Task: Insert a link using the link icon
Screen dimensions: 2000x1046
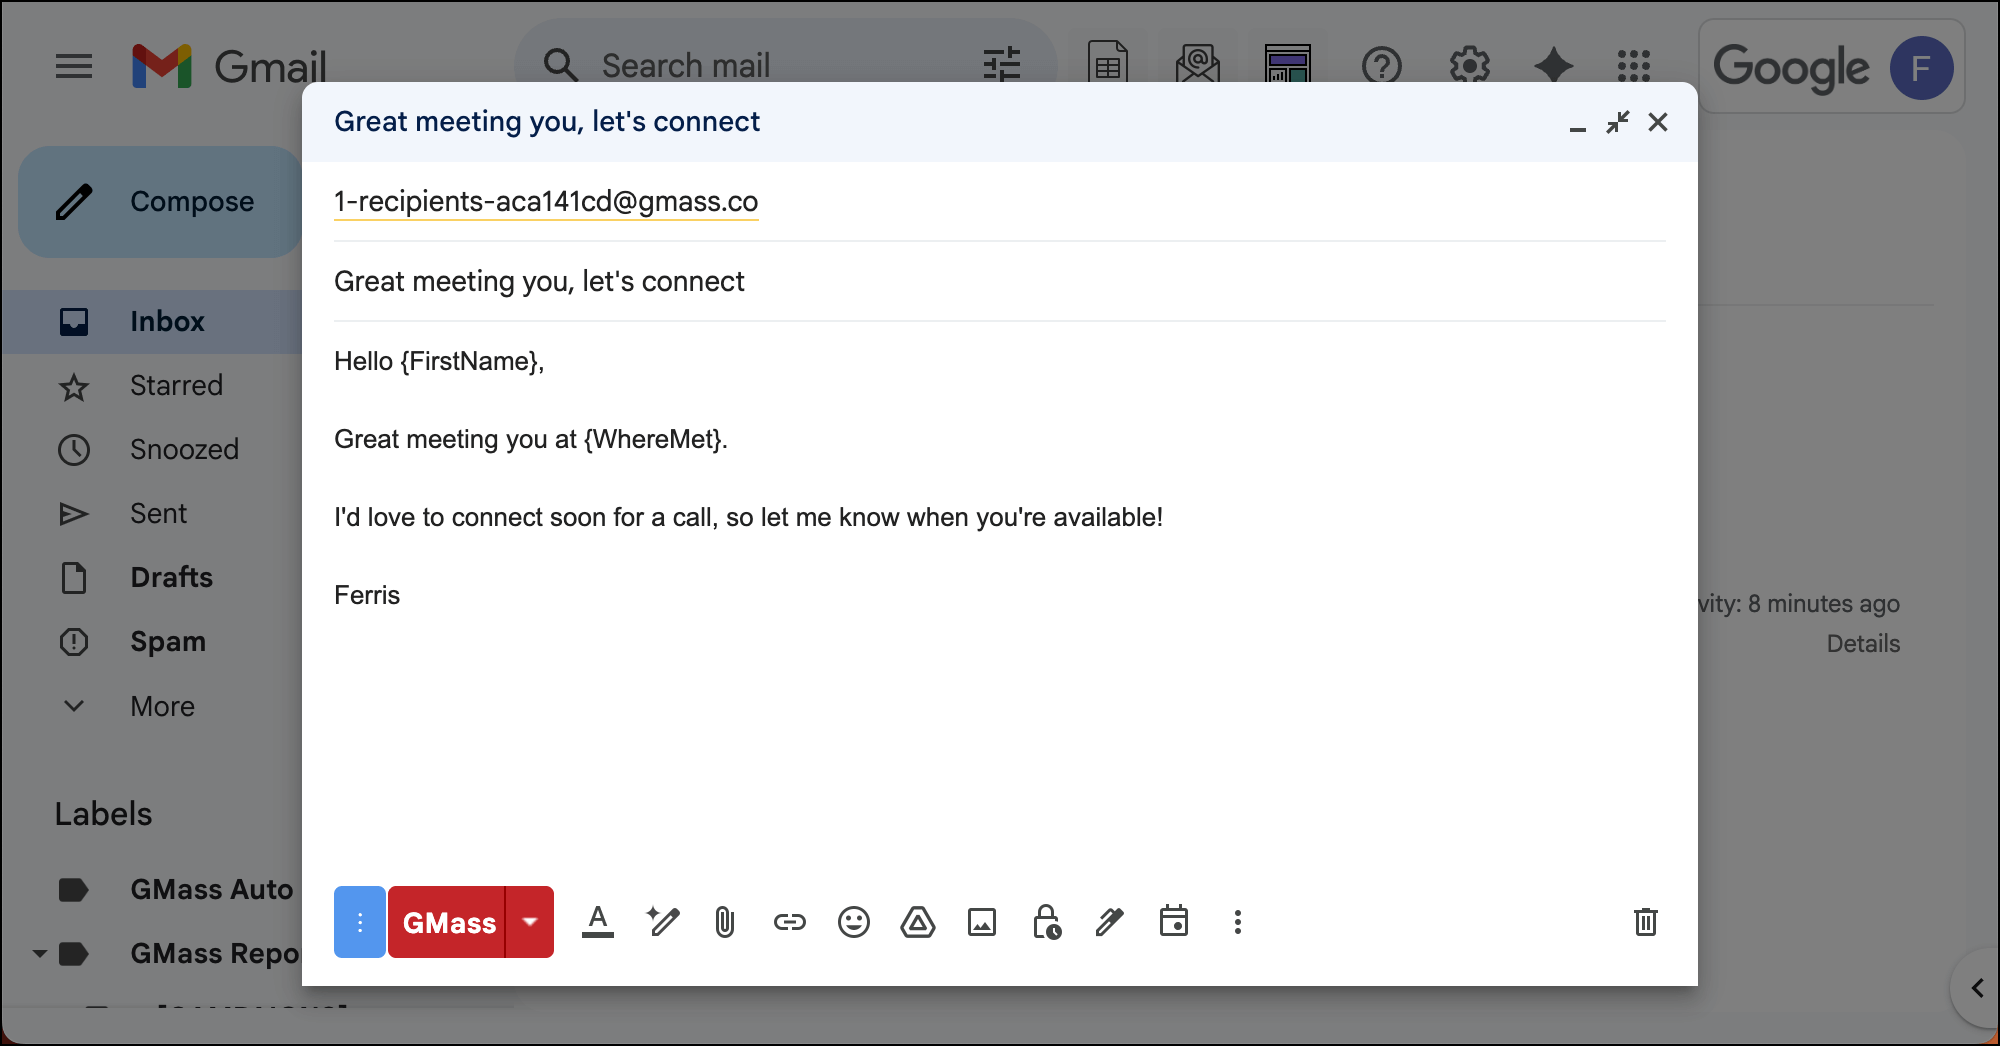Action: (x=789, y=922)
